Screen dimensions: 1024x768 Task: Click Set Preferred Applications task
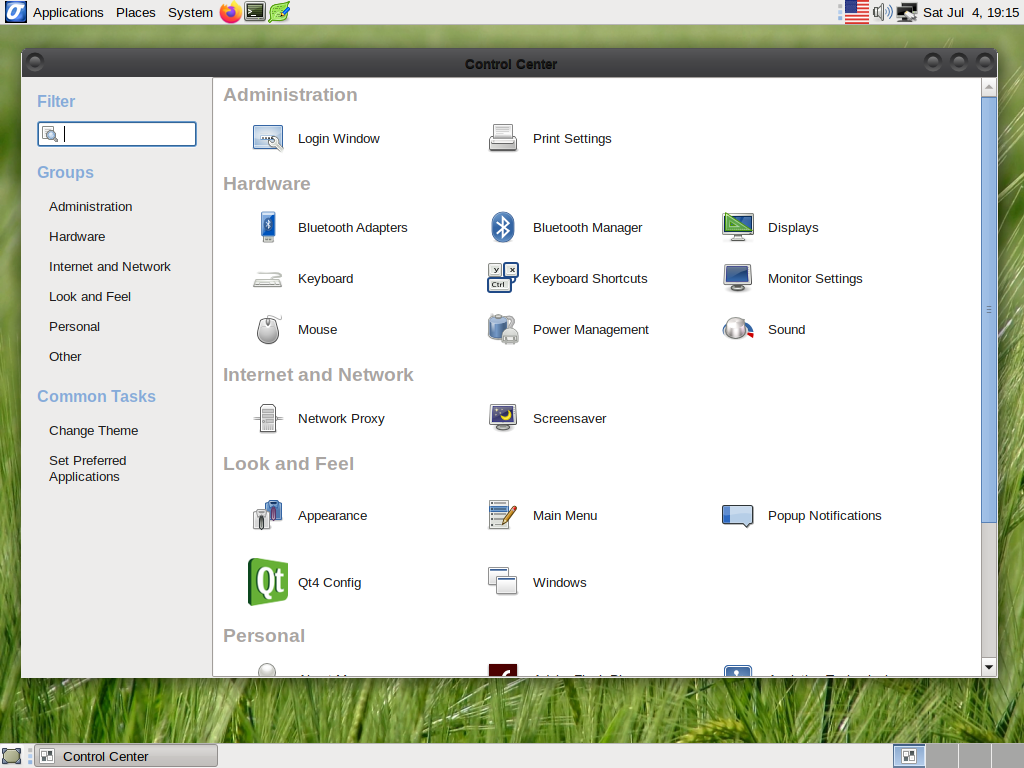pos(88,468)
